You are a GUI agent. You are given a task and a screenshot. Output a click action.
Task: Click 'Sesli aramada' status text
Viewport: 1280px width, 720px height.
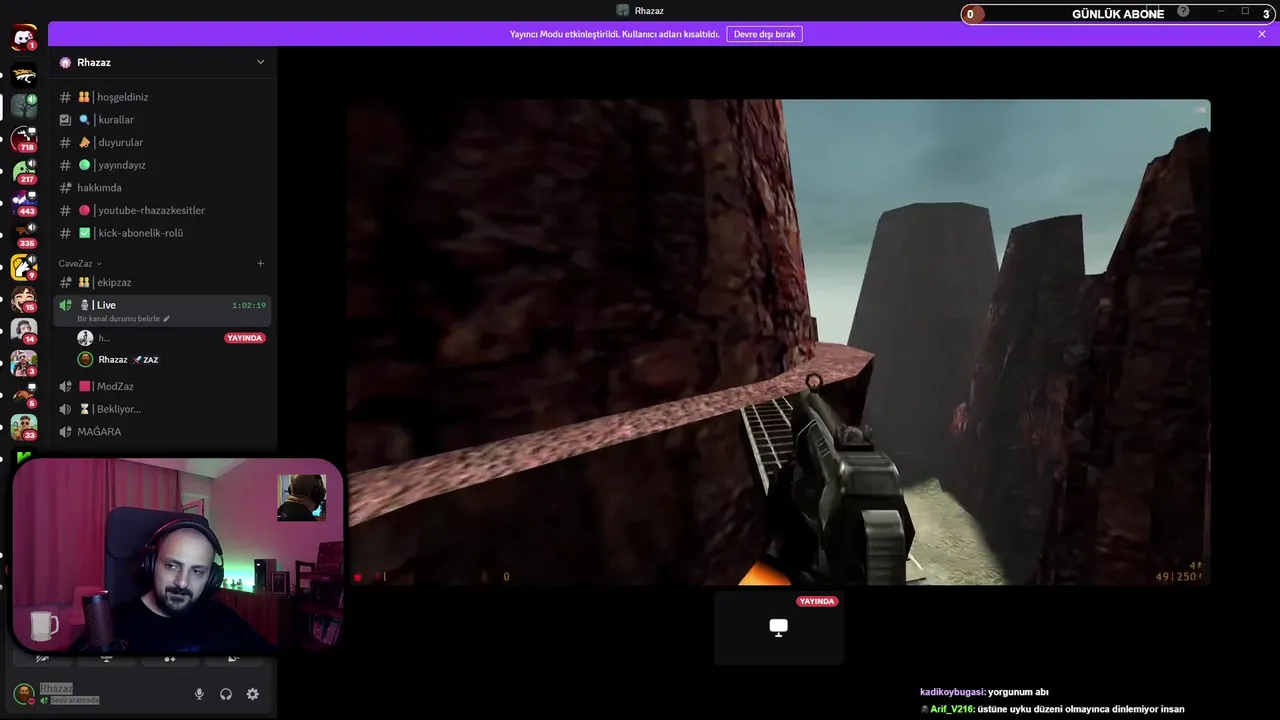(x=76, y=700)
